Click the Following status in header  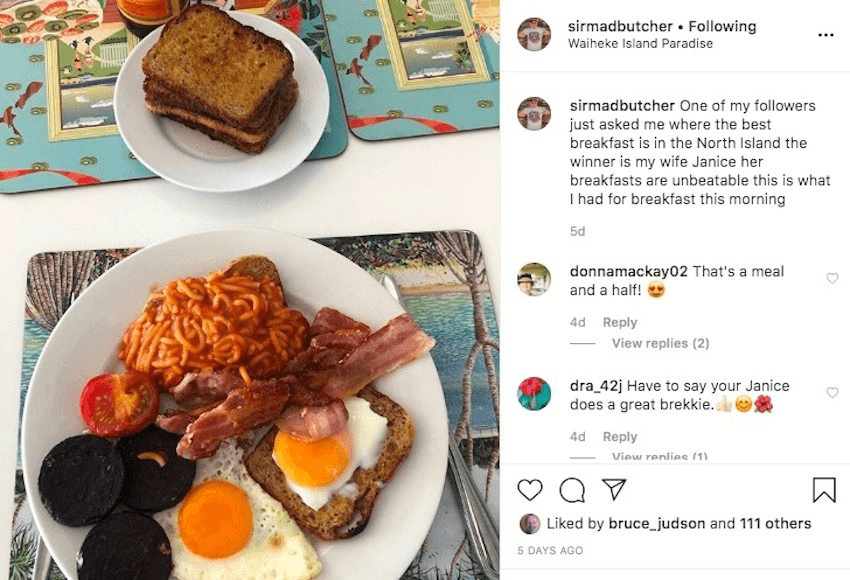click(722, 26)
